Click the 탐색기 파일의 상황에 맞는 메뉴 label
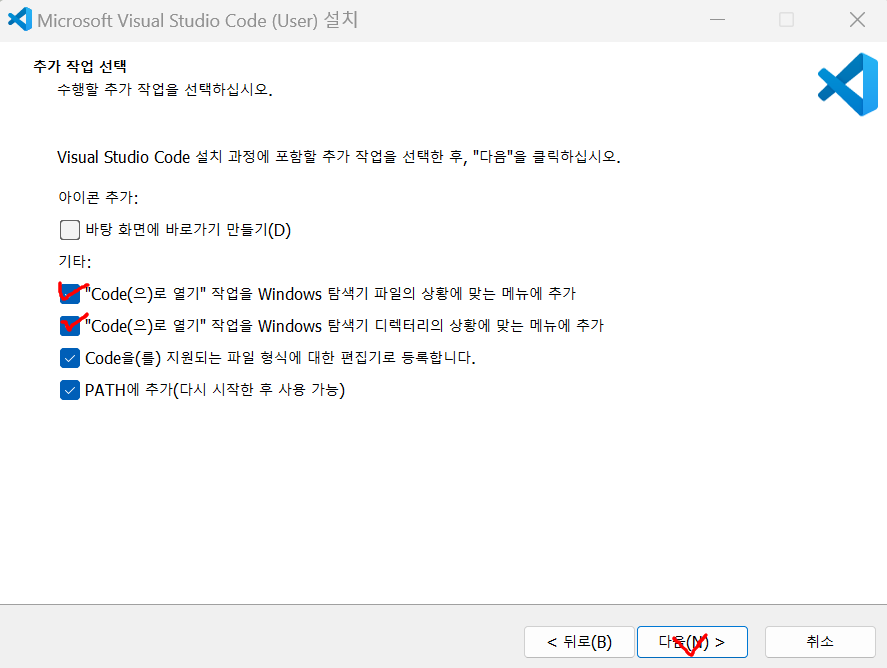The image size is (887, 668). click(x=330, y=294)
